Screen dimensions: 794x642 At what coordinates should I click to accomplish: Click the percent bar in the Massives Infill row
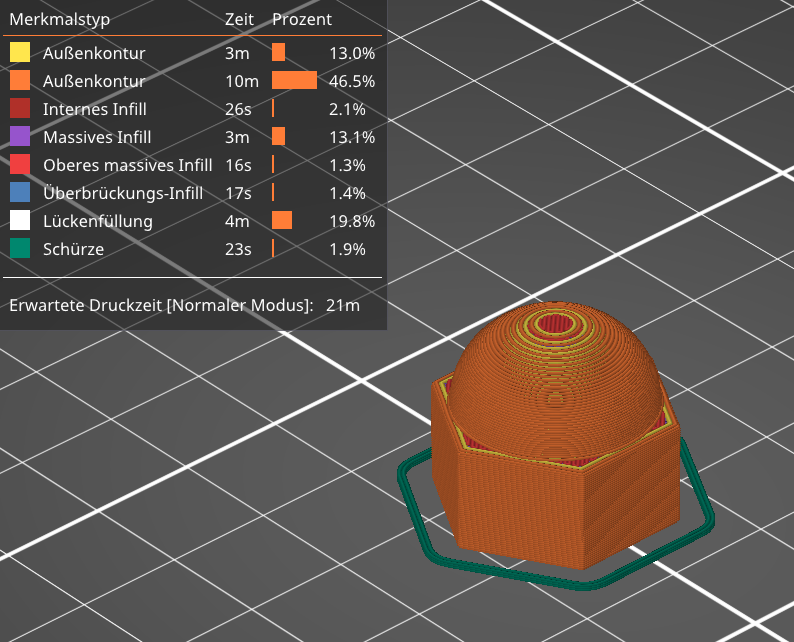pos(279,136)
